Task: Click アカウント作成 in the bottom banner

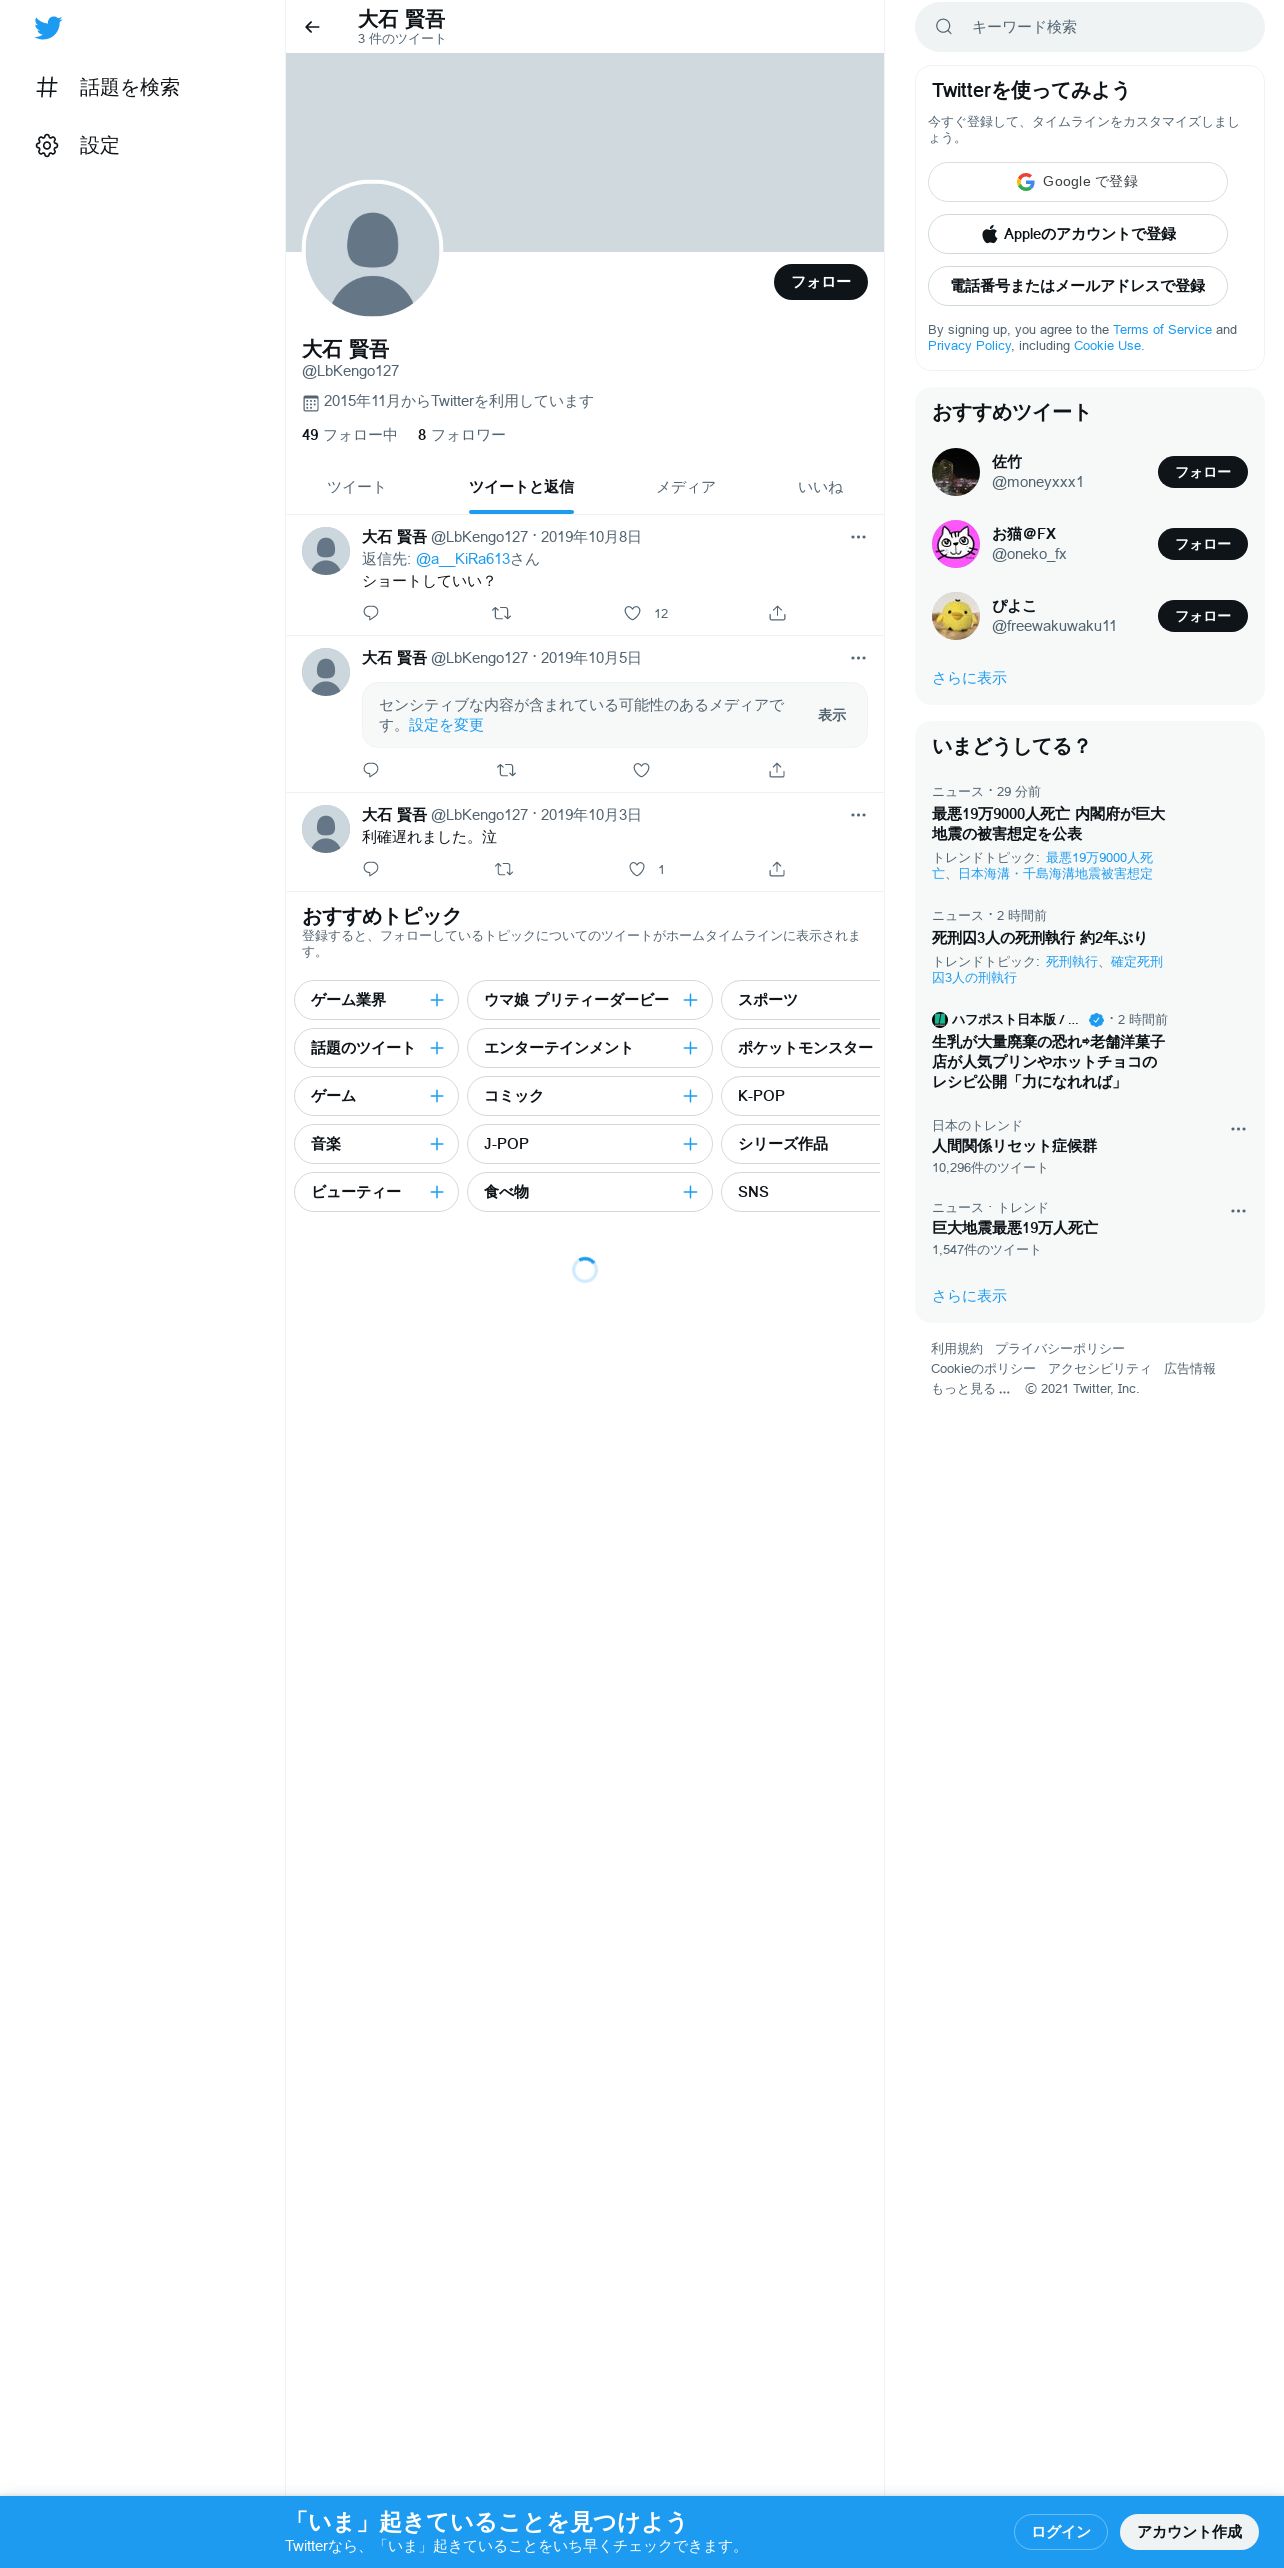Action: [1189, 2532]
